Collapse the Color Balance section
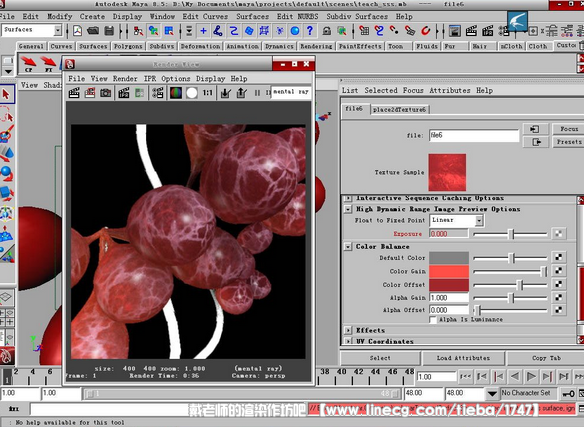584x427 pixels. (x=348, y=246)
